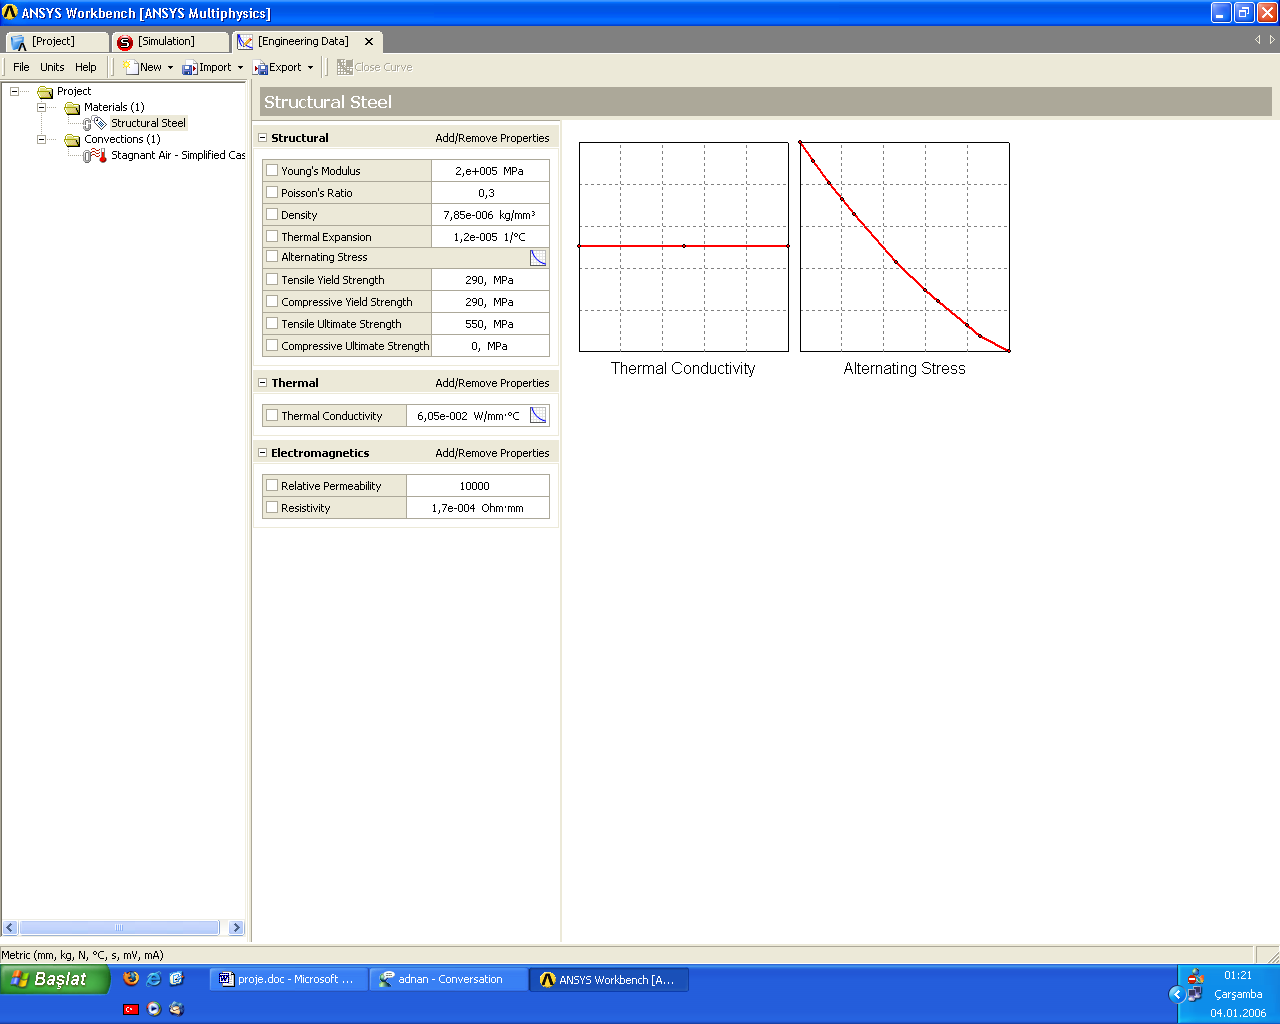
Task: Click the tab scroll left arrow
Action: click(1258, 40)
